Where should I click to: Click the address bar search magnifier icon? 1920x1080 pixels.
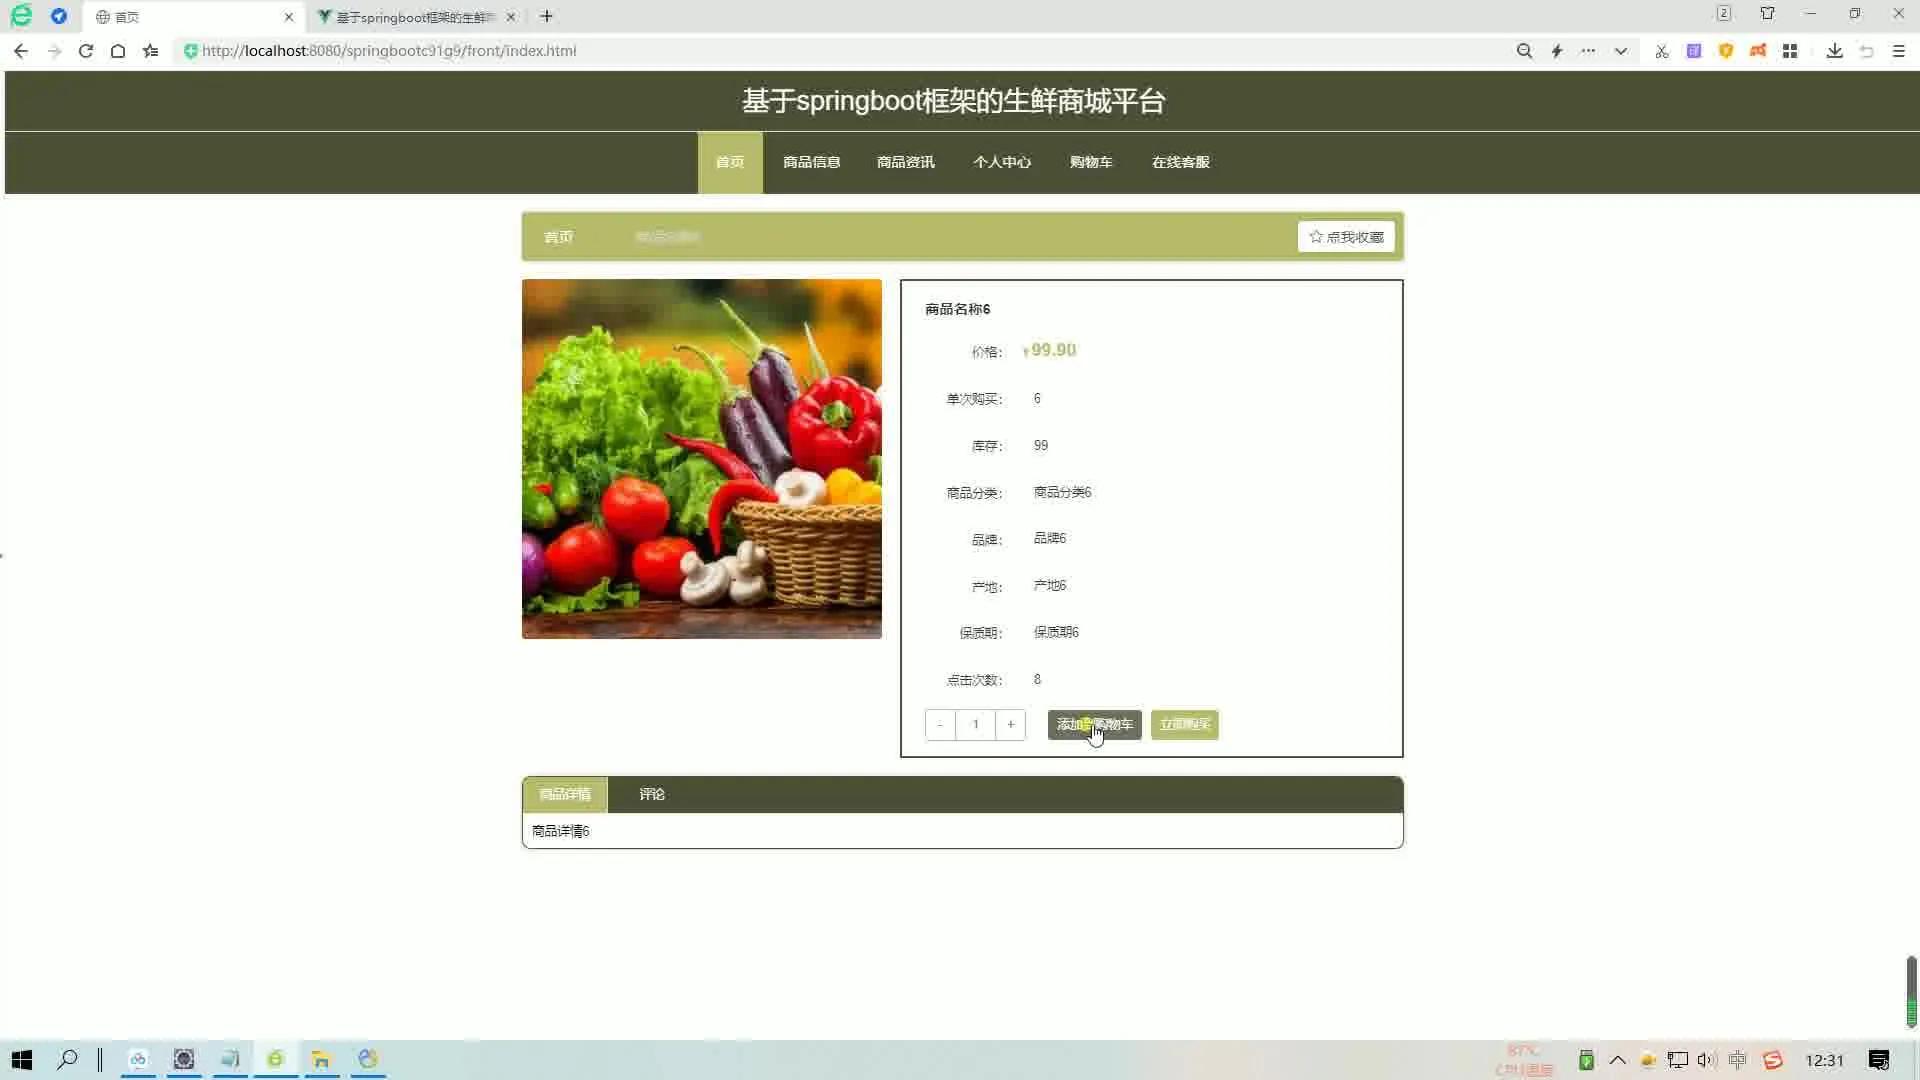[1524, 51]
